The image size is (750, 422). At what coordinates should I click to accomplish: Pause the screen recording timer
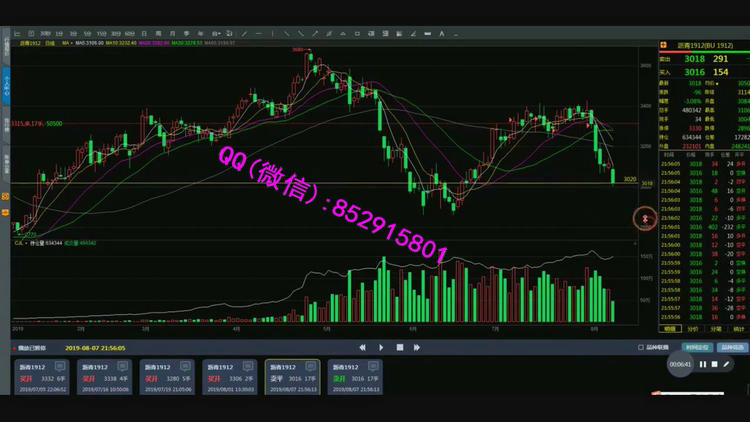(x=703, y=365)
